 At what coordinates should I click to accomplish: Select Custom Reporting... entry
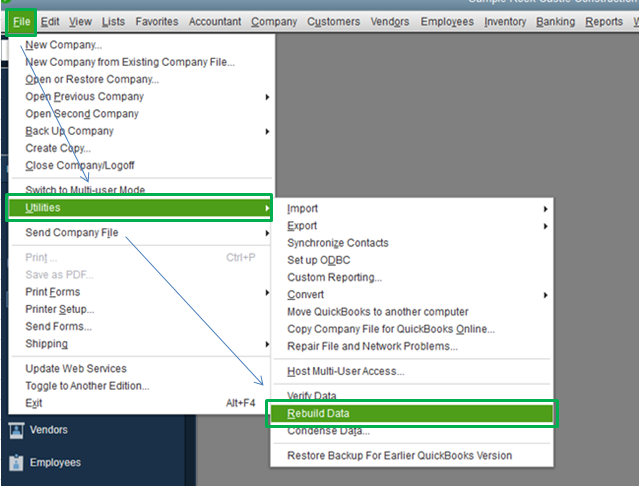pyautogui.click(x=412, y=277)
